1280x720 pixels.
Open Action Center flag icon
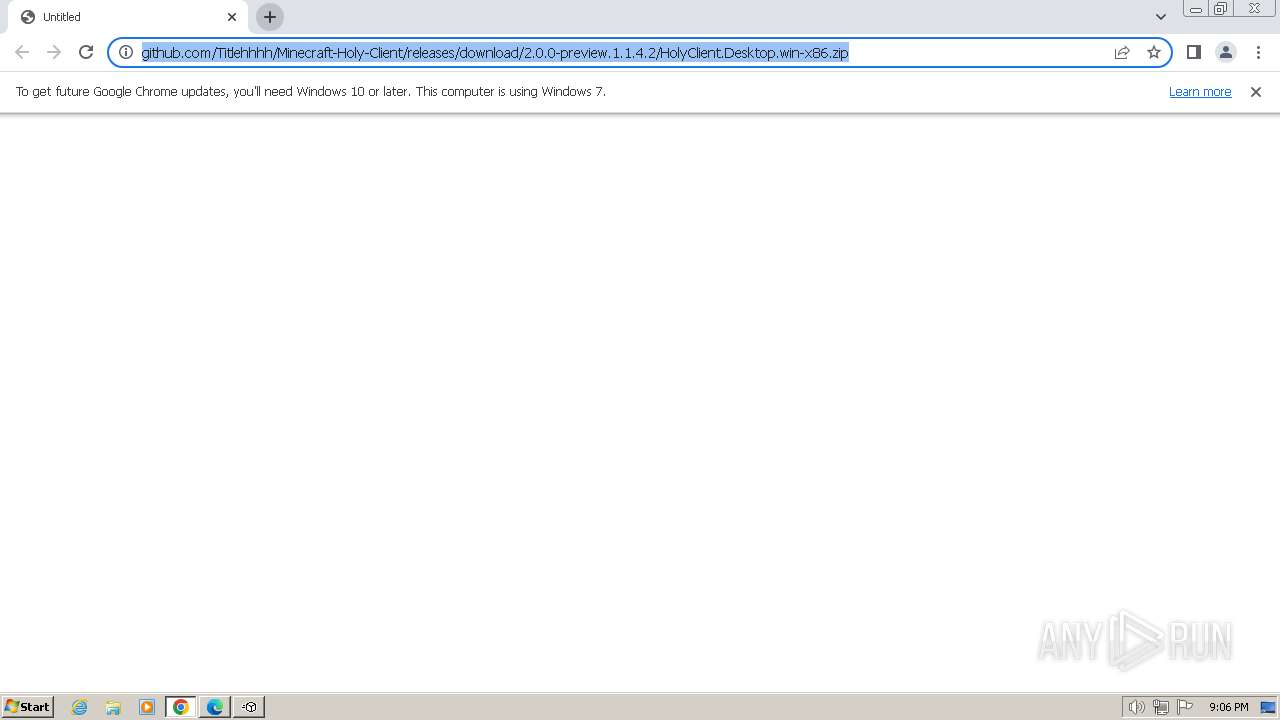tap(1185, 707)
